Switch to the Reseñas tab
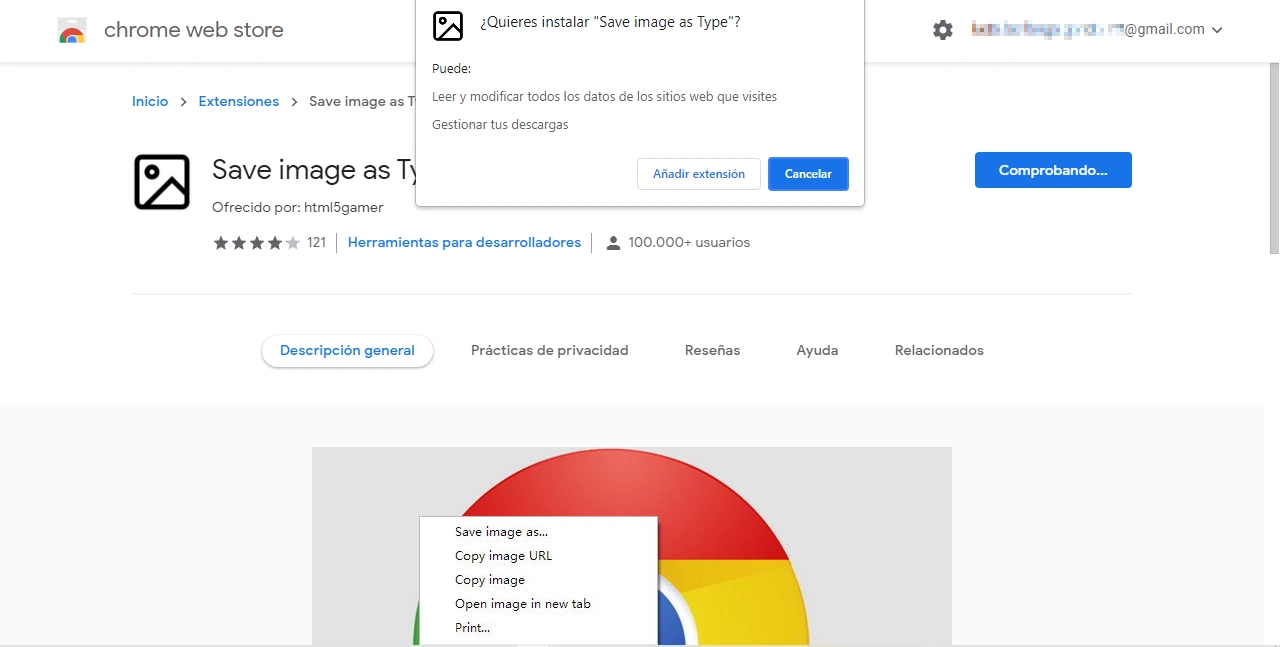This screenshot has width=1280, height=647. click(x=713, y=351)
